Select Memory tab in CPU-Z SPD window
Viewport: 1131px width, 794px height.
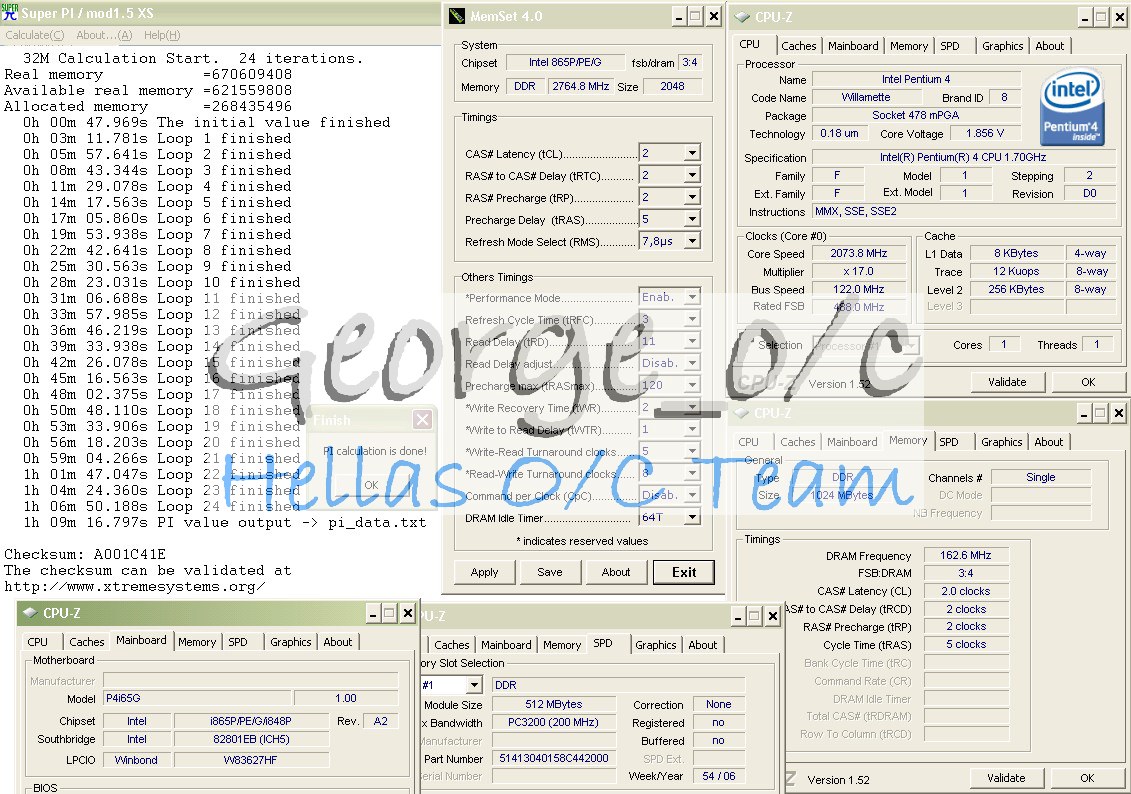562,645
